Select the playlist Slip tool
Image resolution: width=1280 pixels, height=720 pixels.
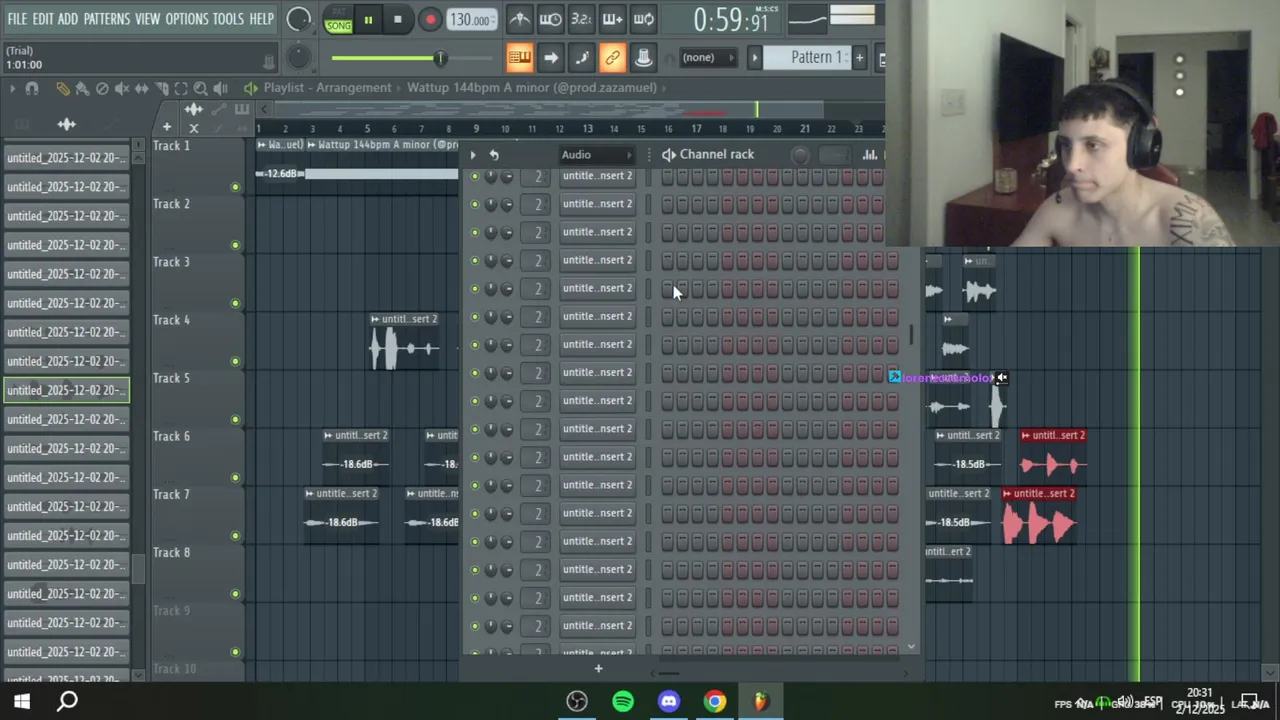click(142, 88)
